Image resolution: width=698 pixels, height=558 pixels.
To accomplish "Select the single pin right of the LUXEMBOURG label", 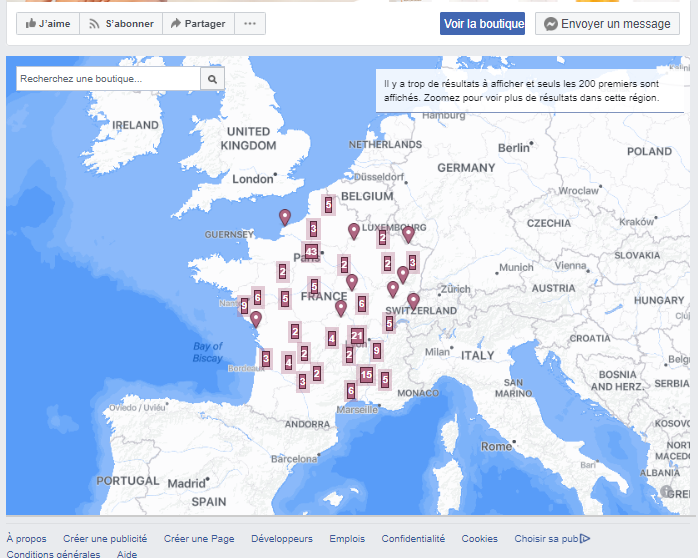I will [408, 235].
